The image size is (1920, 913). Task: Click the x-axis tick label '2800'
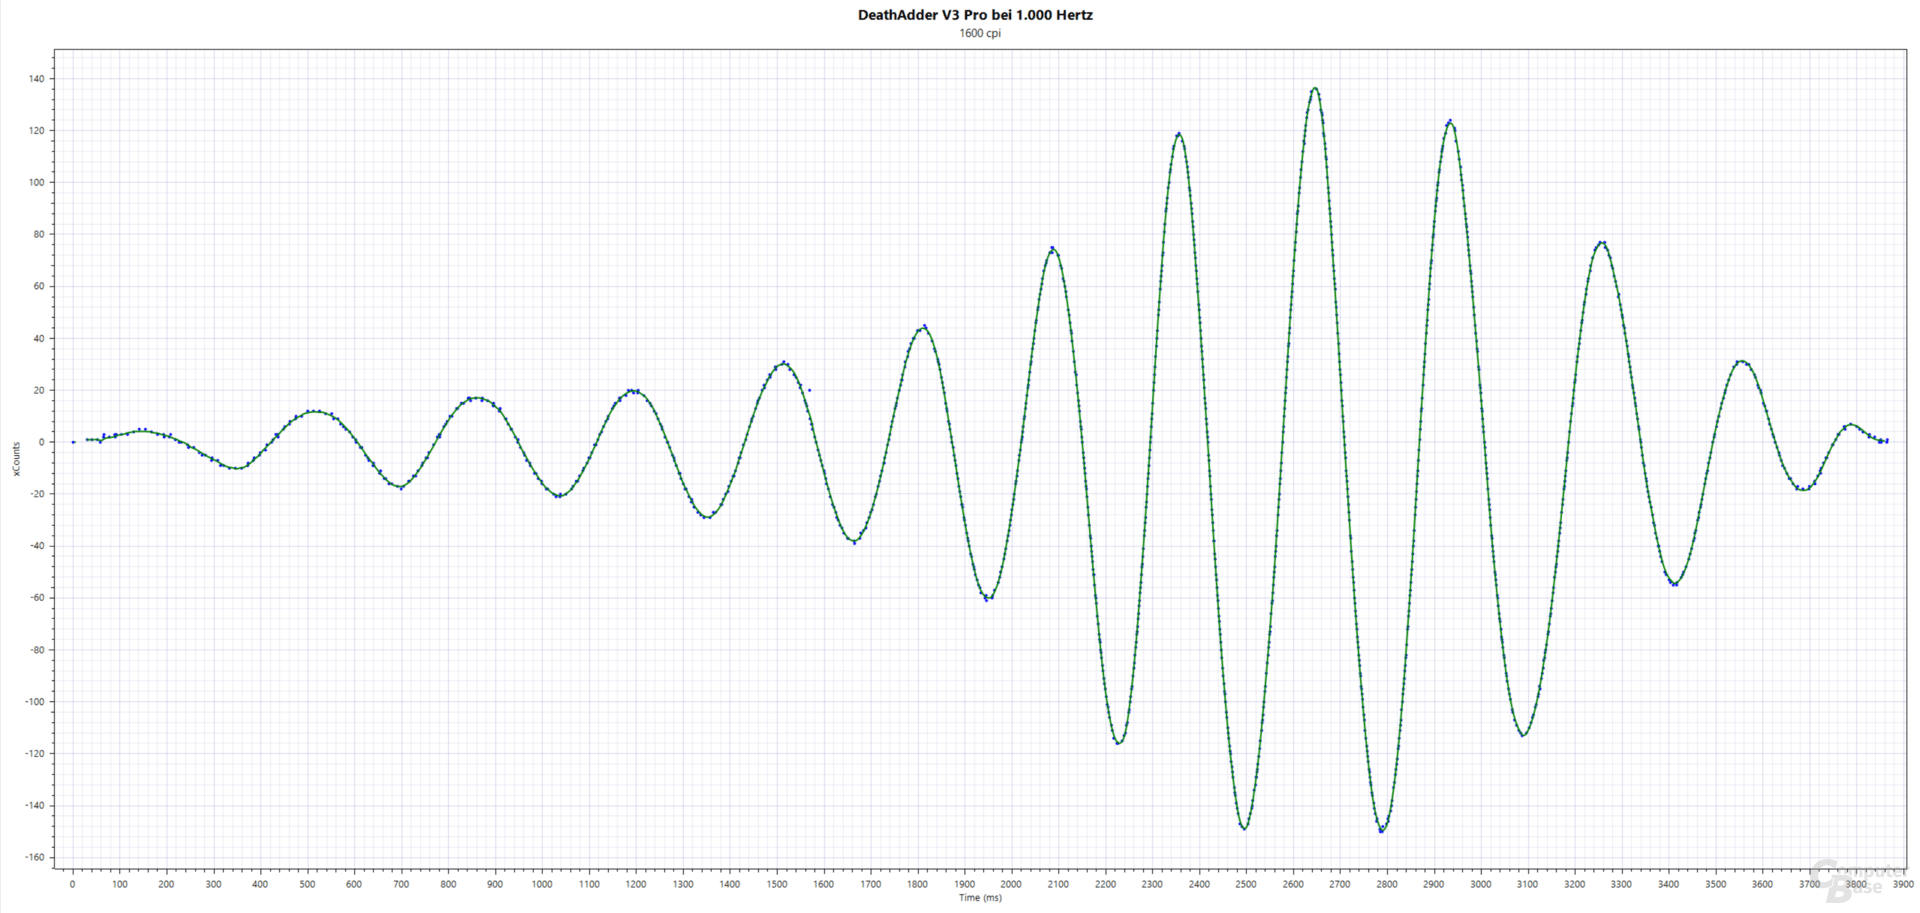point(1387,884)
